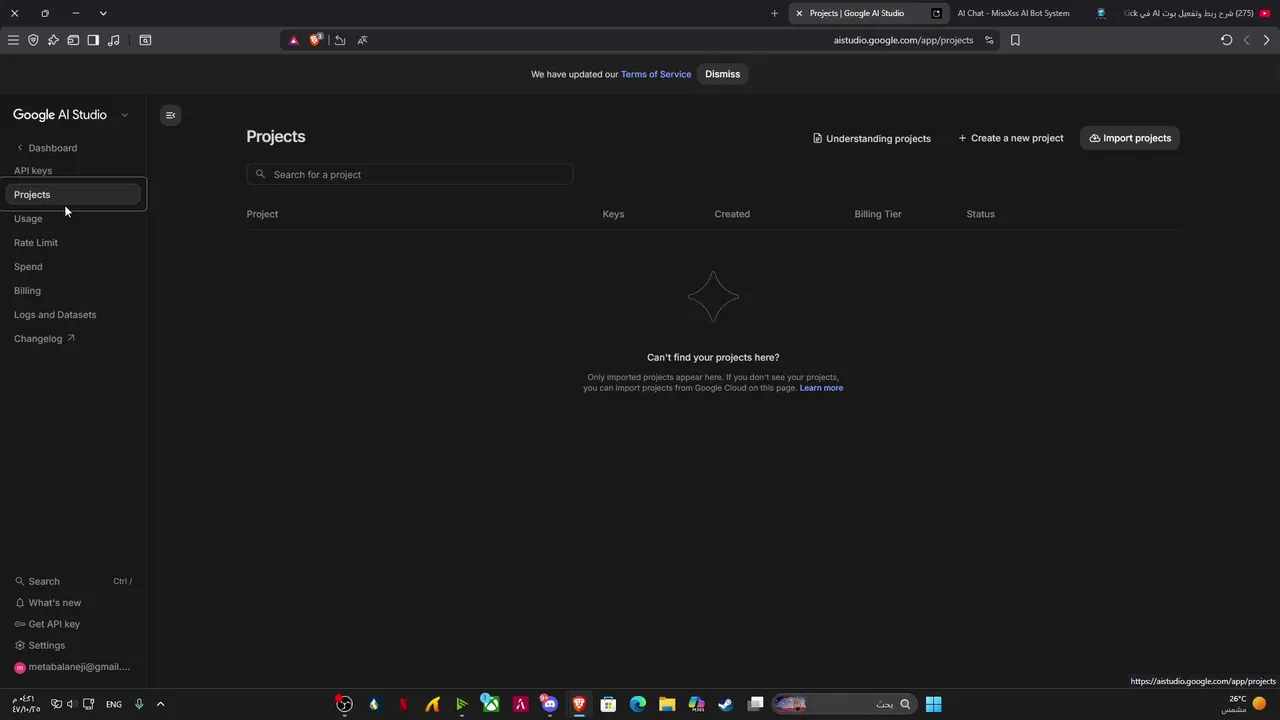The image size is (1280, 720).
Task: Expand the Google AI Studio dropdown chevron
Action: 124,115
